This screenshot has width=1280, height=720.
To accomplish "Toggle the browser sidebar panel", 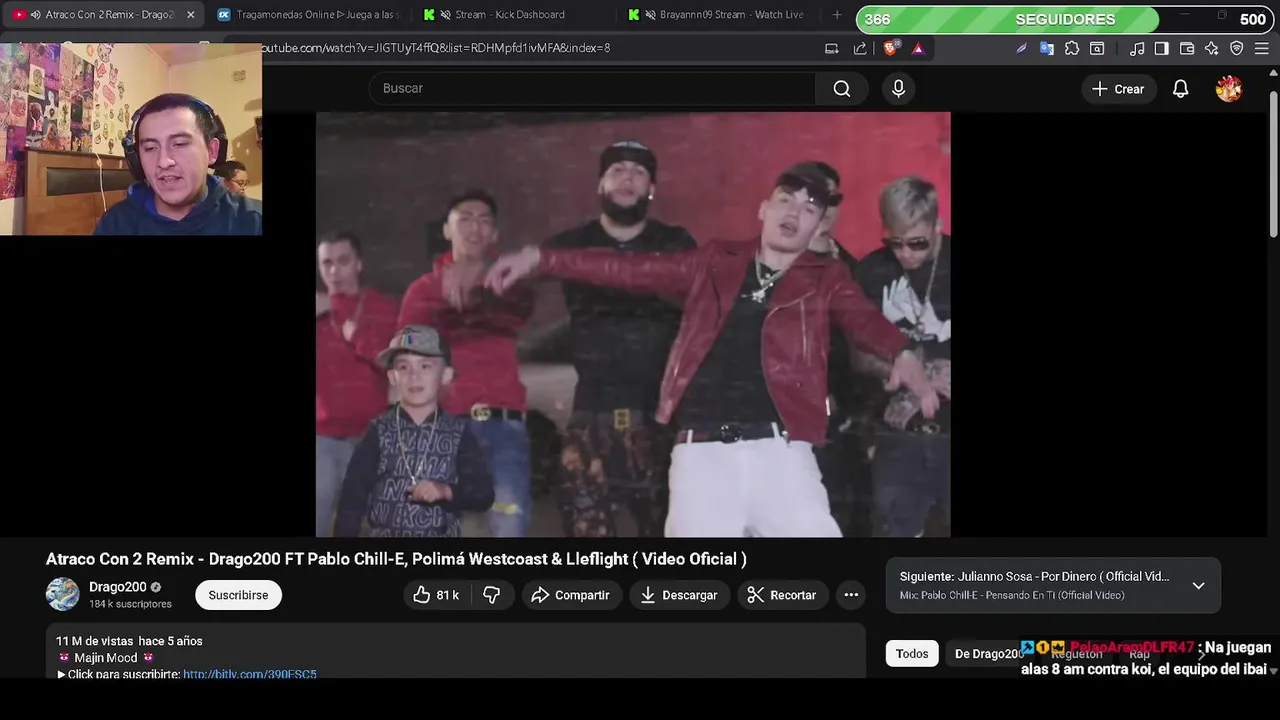I will click(x=1161, y=48).
